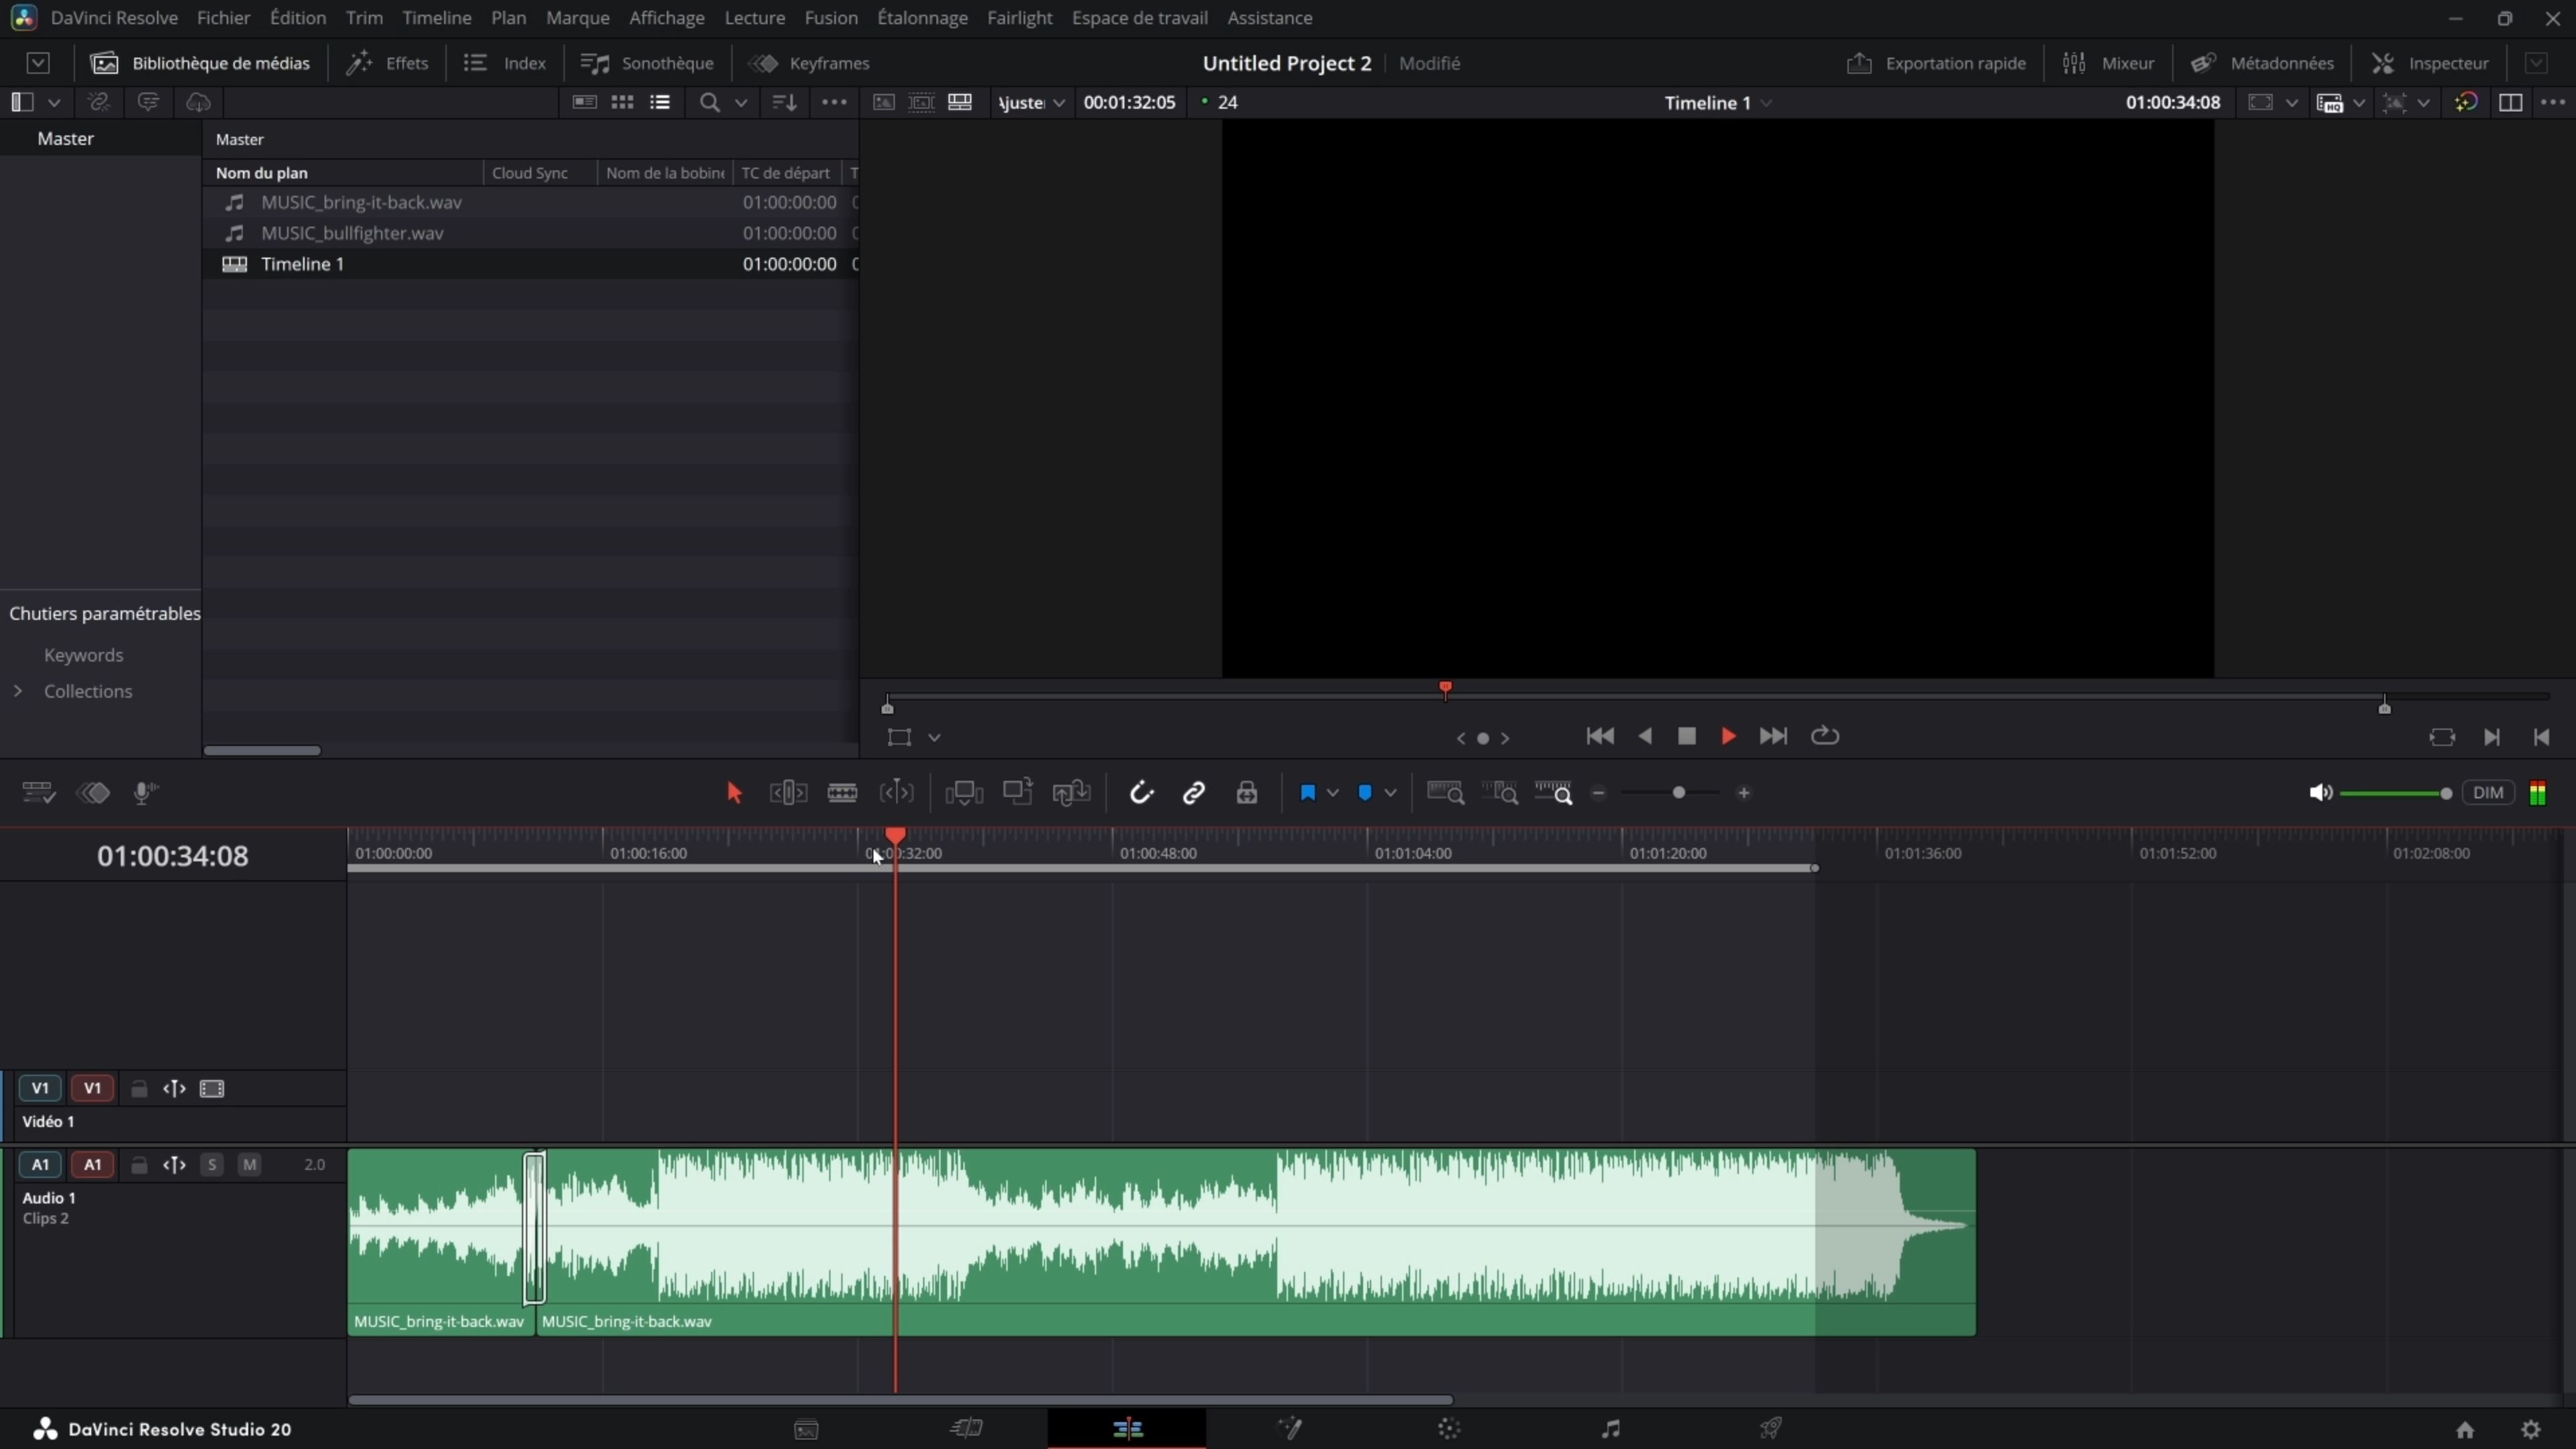Open the flag color dropdown arrow
Image resolution: width=2576 pixels, height=1449 pixels.
[1333, 793]
